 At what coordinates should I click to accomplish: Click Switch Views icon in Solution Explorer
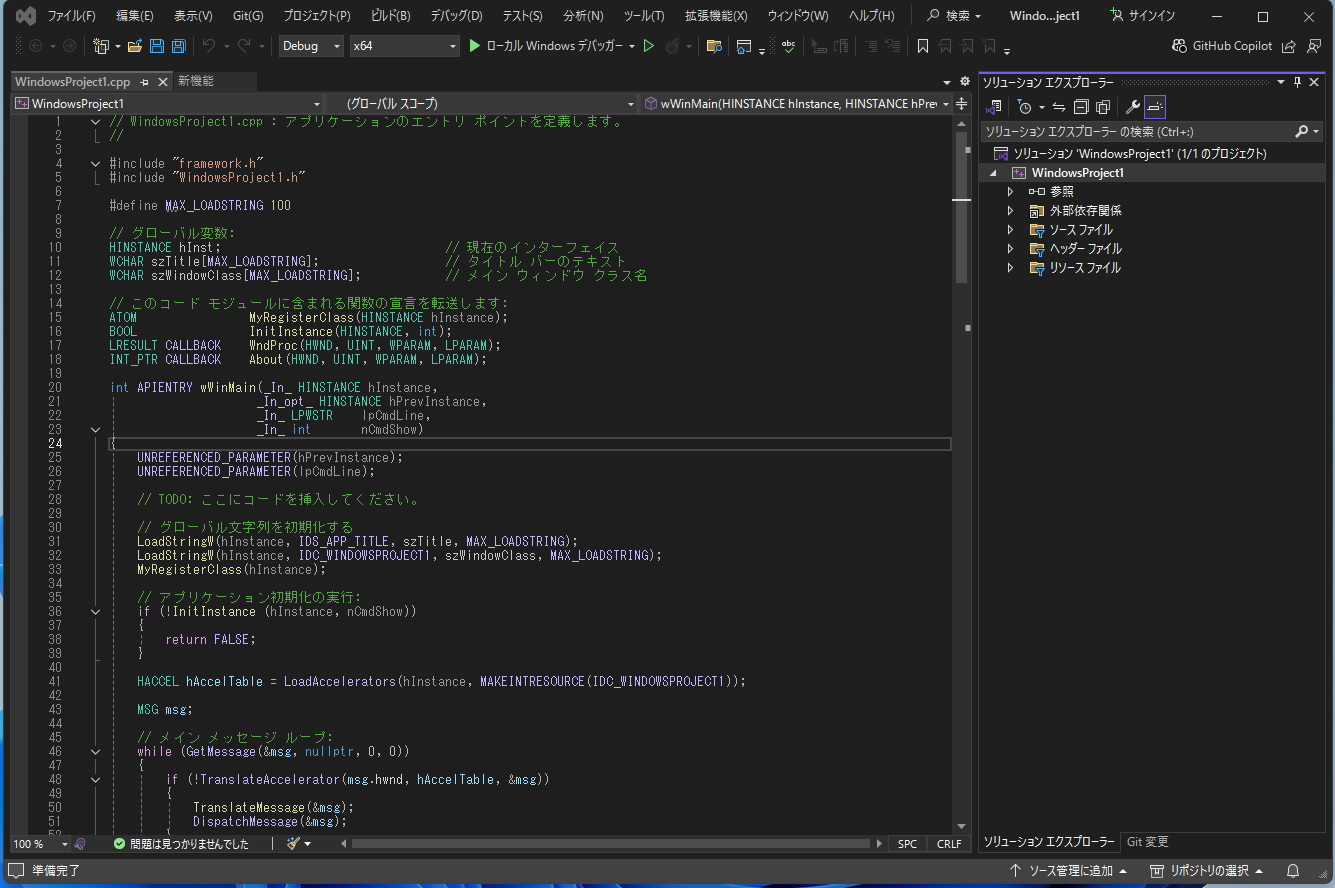click(994, 107)
